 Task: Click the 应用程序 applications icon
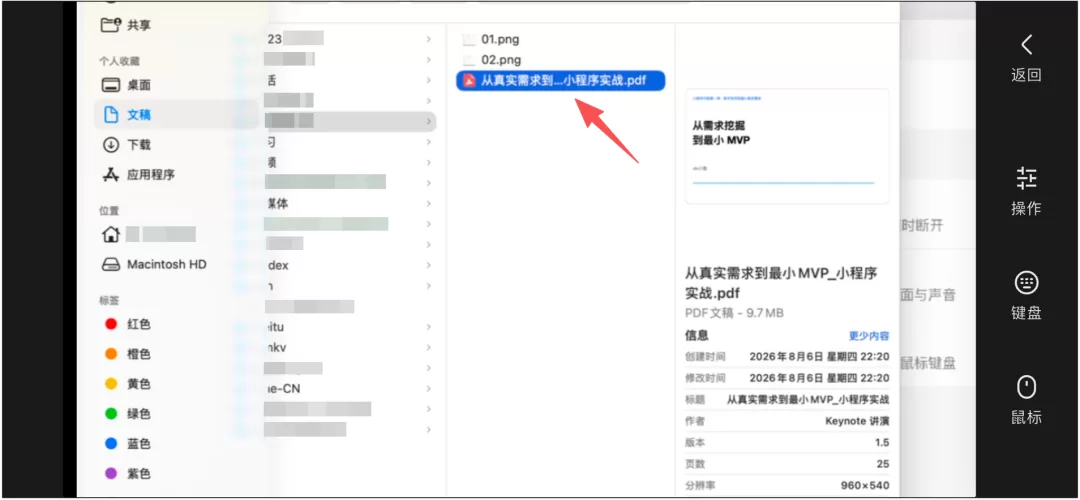click(x=111, y=174)
